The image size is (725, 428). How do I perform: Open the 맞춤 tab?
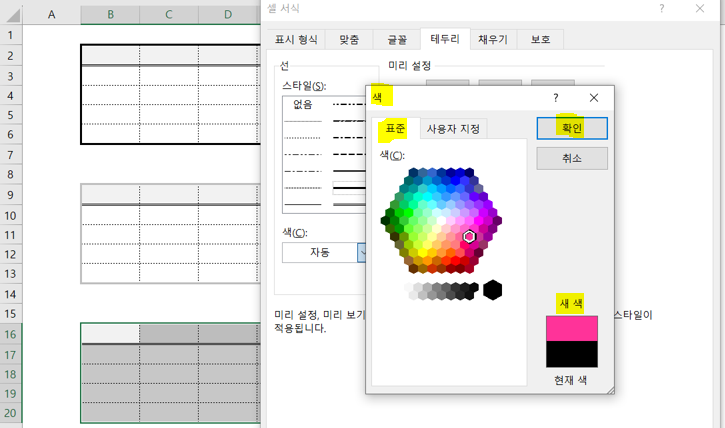(349, 40)
